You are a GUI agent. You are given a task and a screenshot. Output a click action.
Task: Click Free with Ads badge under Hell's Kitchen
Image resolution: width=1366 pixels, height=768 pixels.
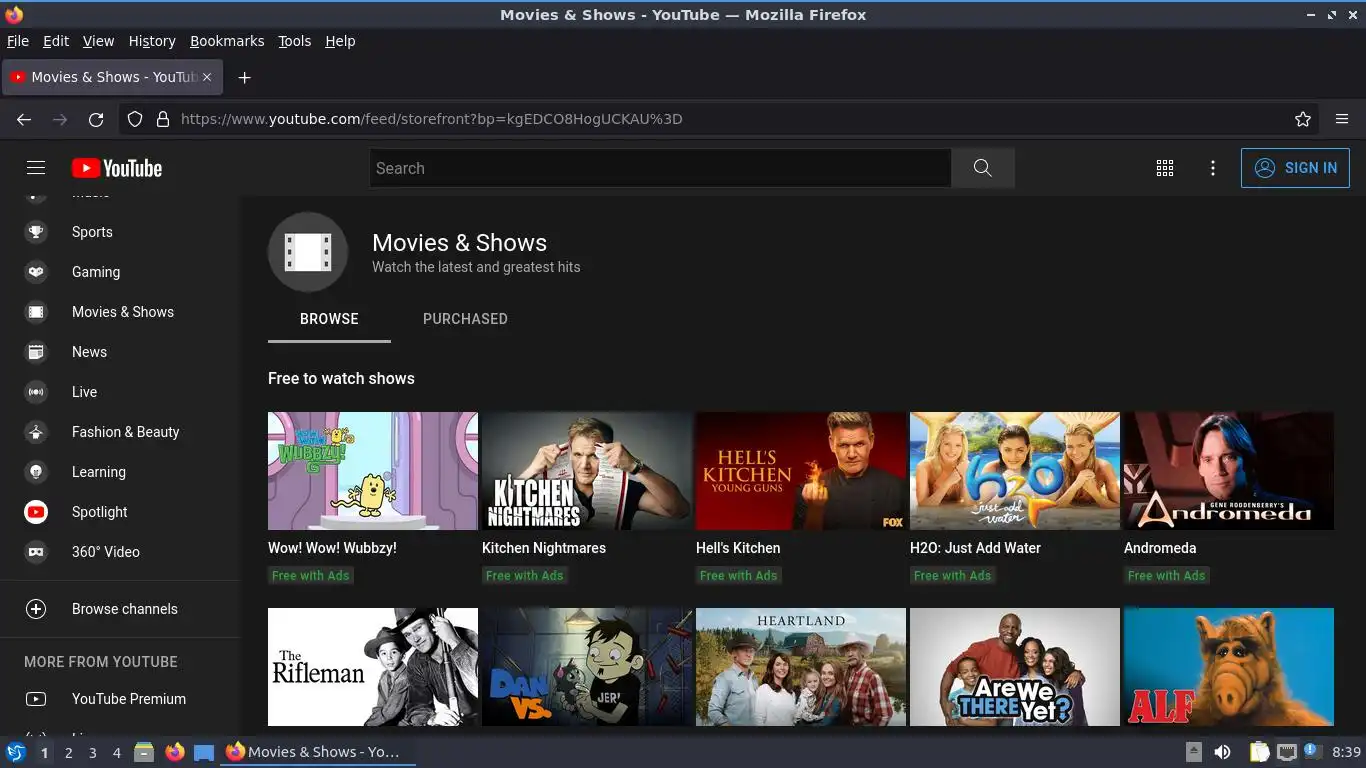pyautogui.click(x=738, y=575)
